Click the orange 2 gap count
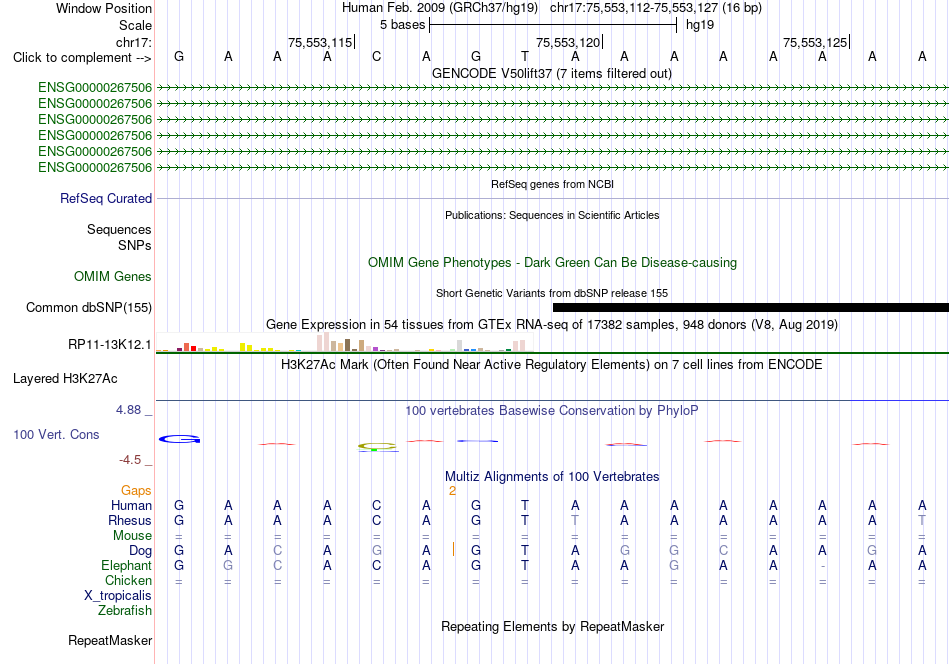Screen dimensions: 950x664 pos(452,491)
